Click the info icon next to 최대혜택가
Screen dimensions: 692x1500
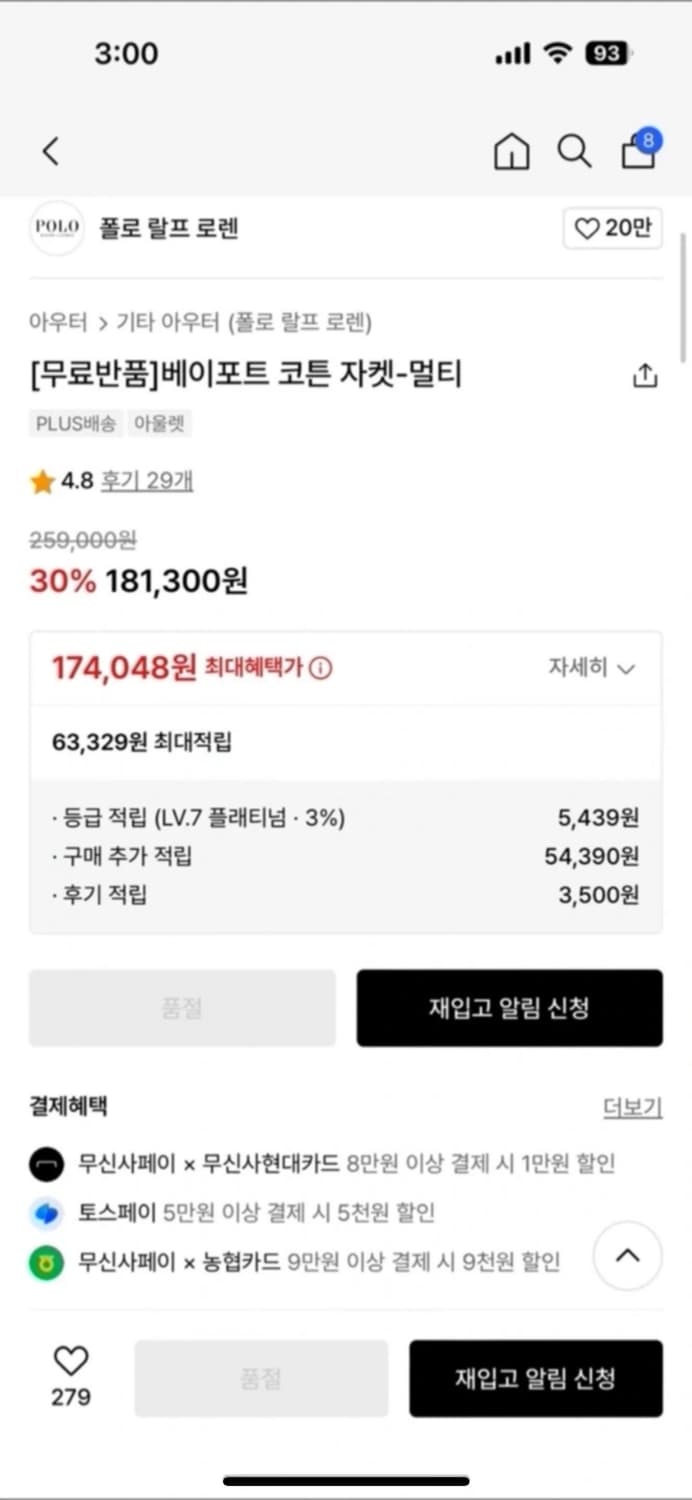tap(321, 669)
